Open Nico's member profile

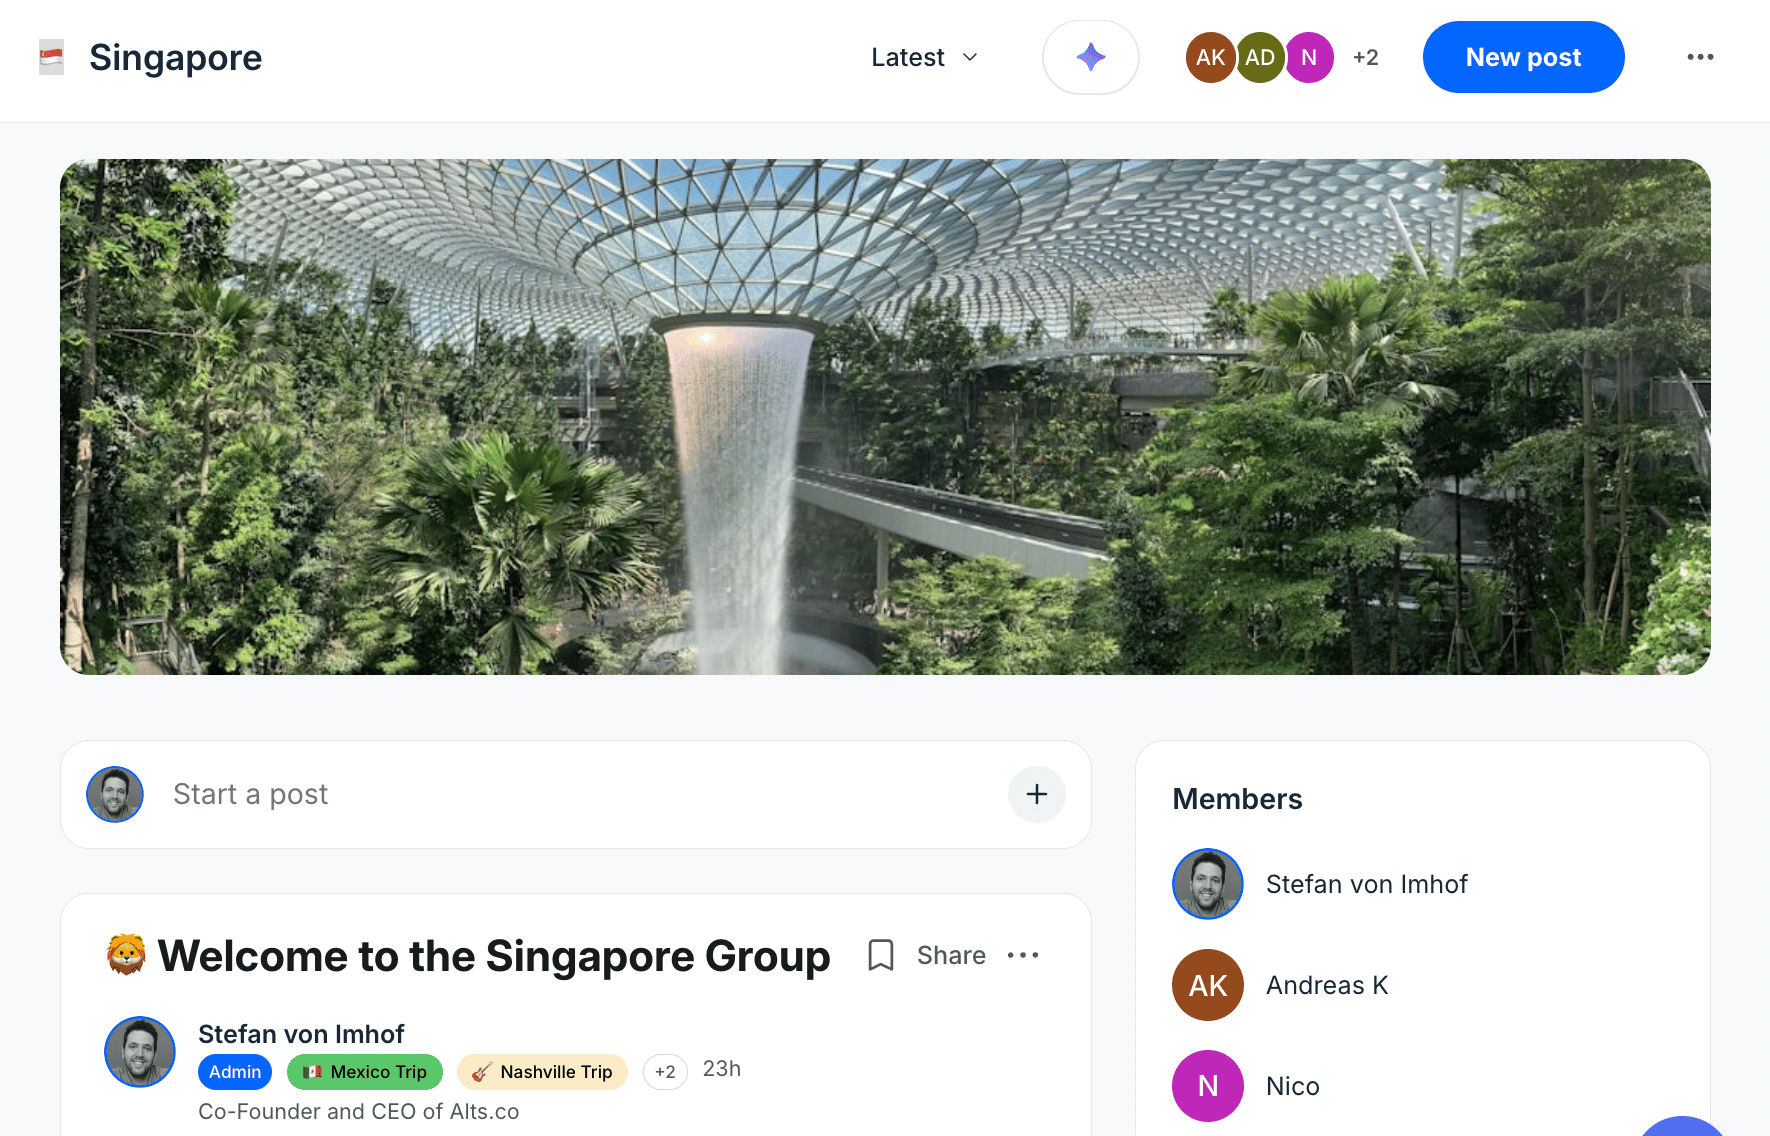pyautogui.click(x=1292, y=1086)
